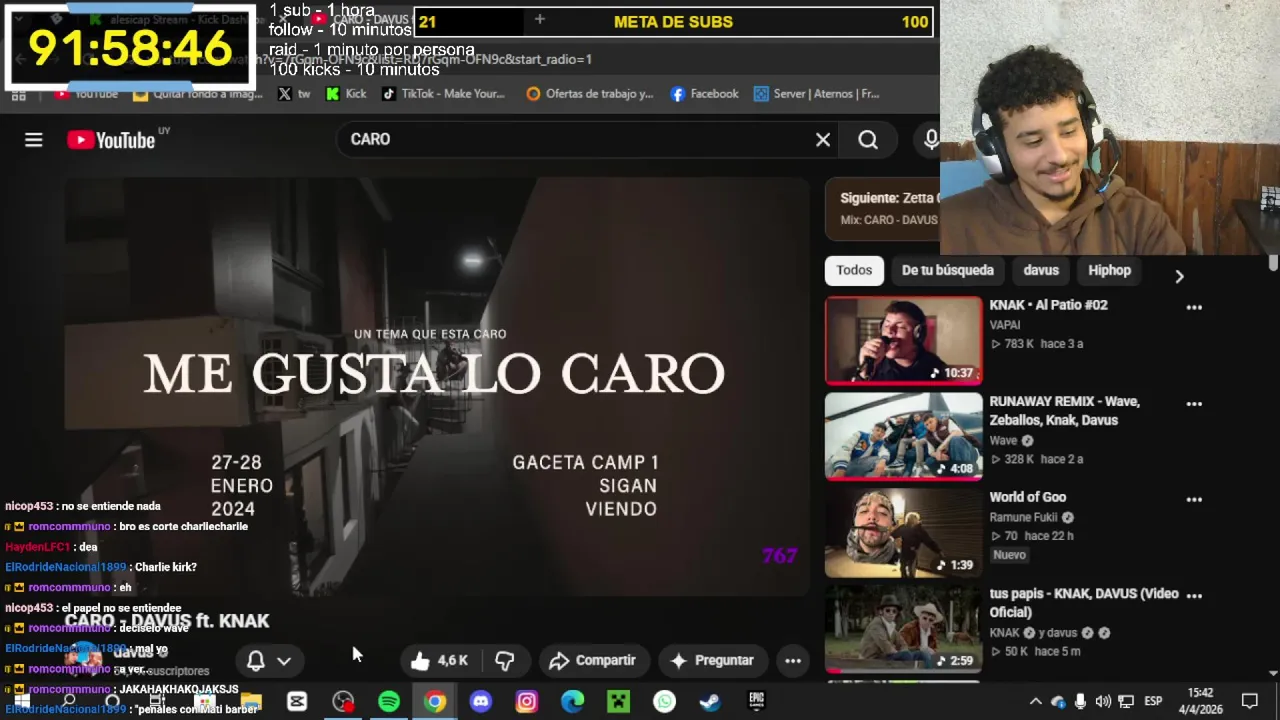Open the Kick bookmark
Viewport: 1280px width, 720px height.
(x=345, y=94)
